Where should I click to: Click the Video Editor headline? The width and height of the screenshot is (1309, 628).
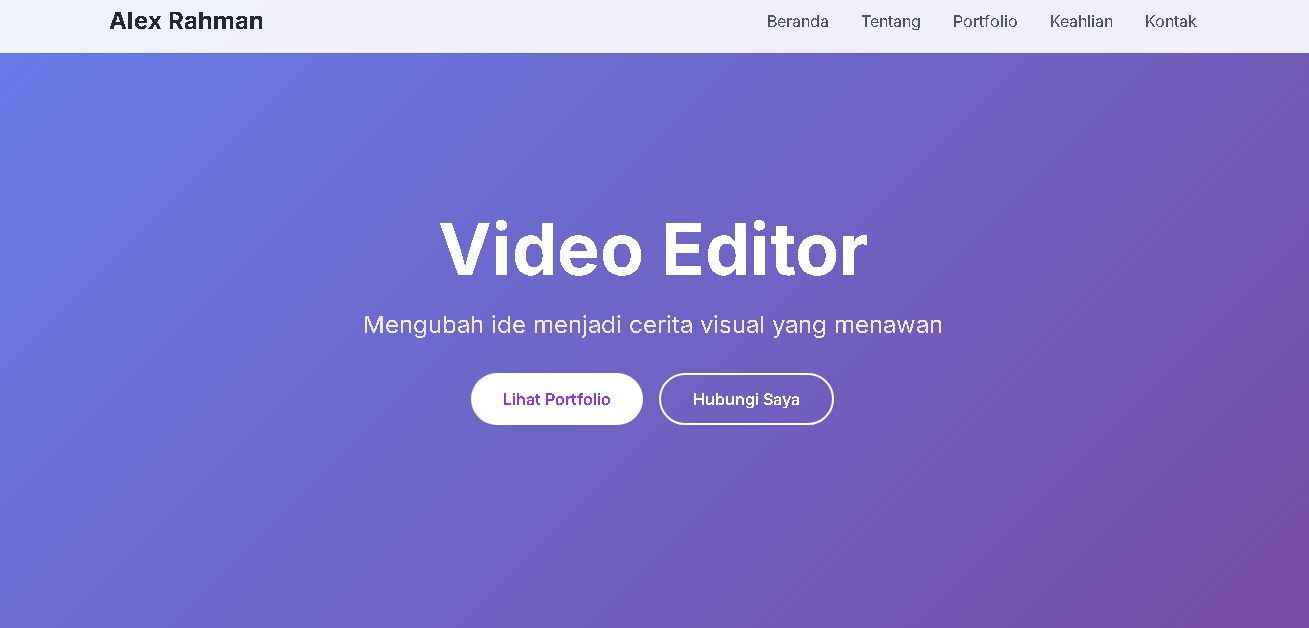[x=653, y=249]
